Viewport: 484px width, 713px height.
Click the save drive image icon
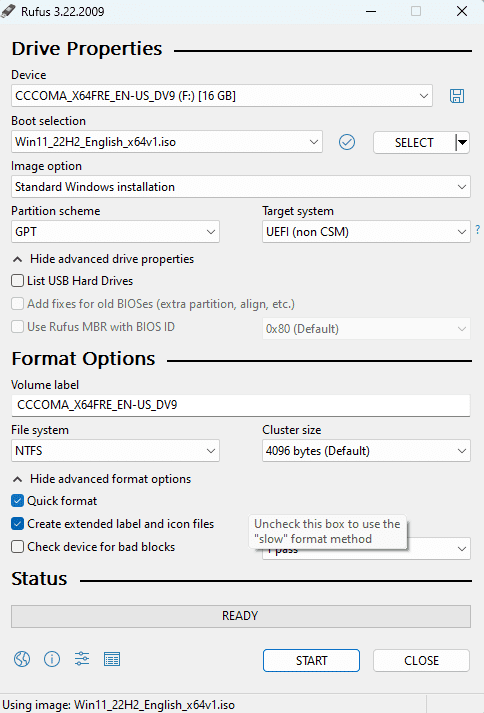click(x=457, y=96)
